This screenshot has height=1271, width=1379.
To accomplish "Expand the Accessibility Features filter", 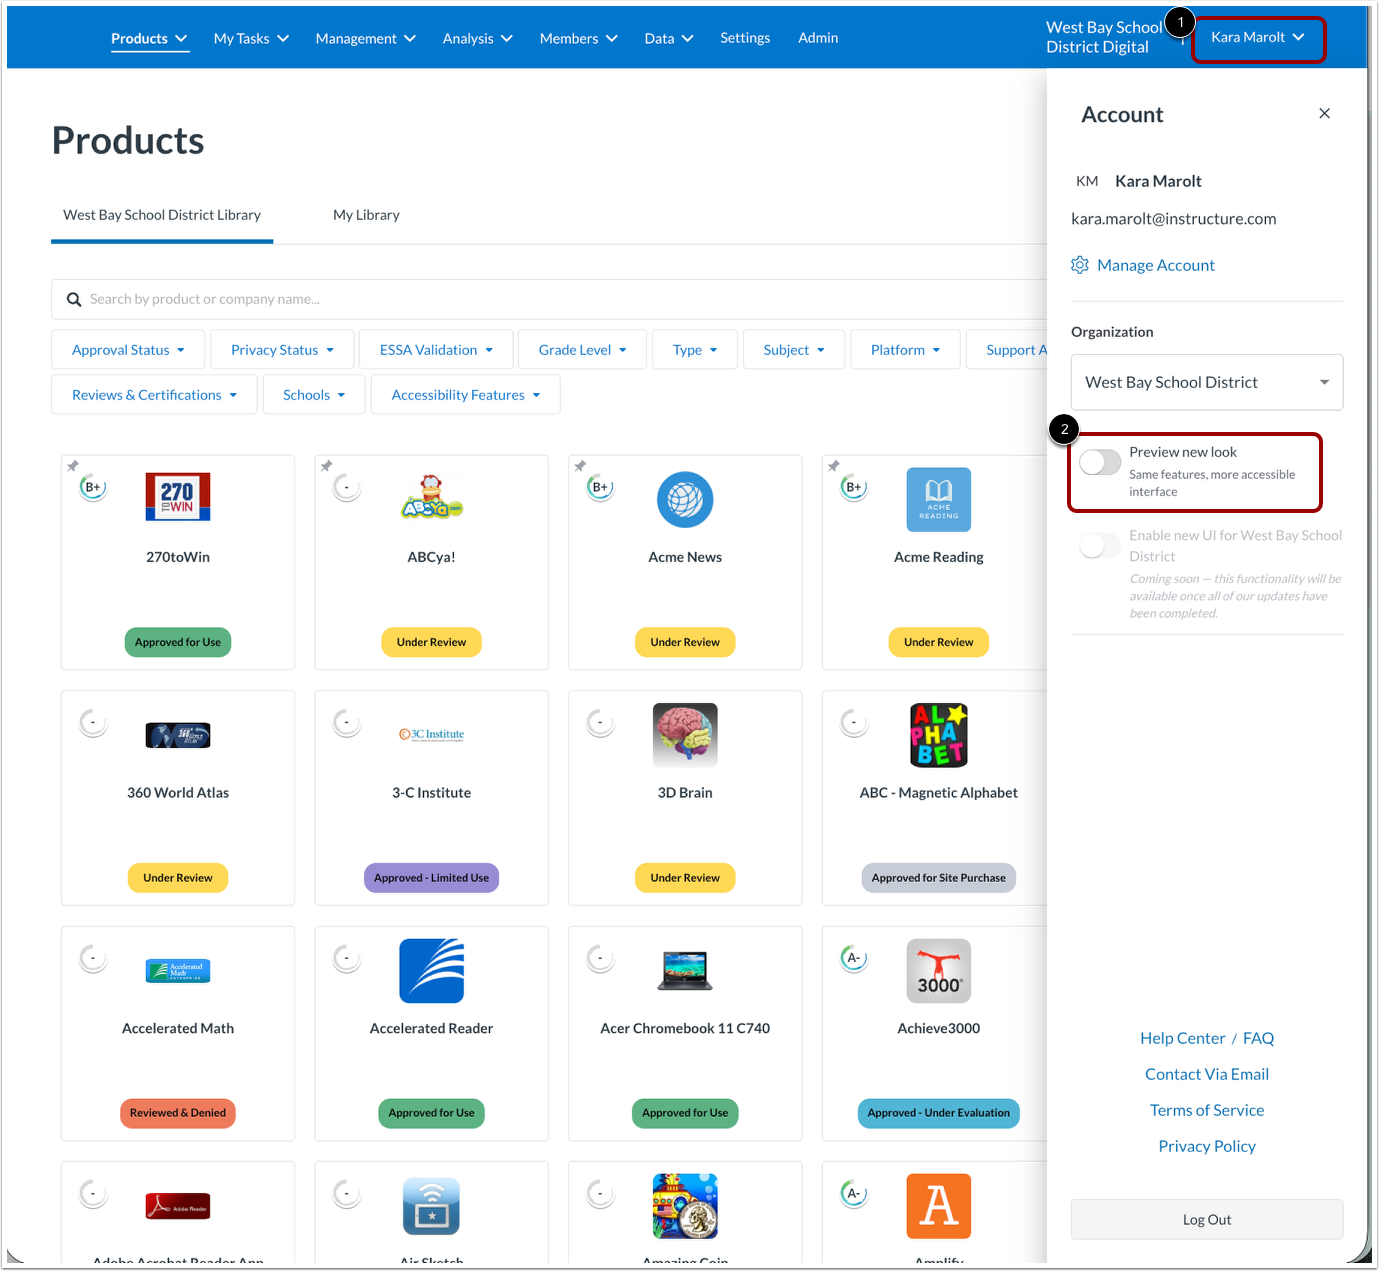I will tap(465, 395).
